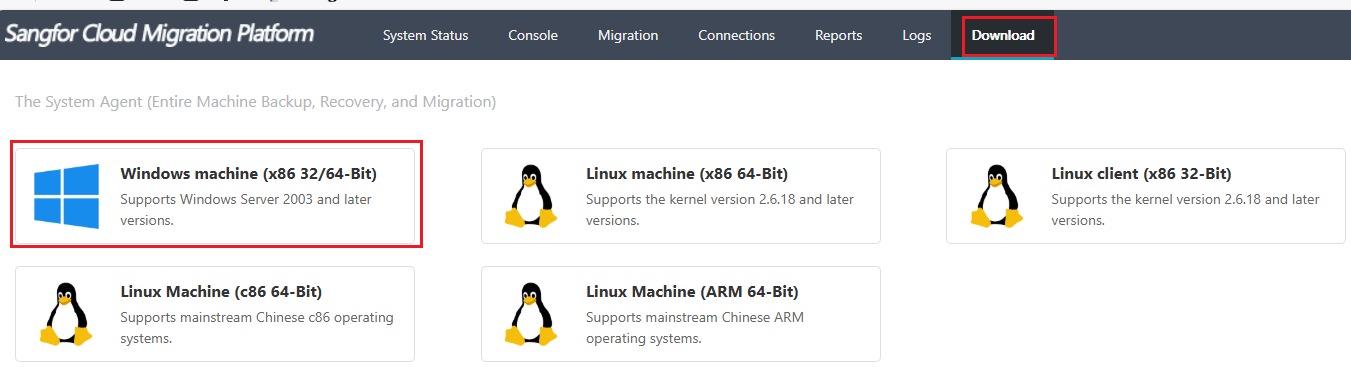Click penguin icon for Linux Machine ARM 64-Bit
This screenshot has width=1351, height=367.
531,314
